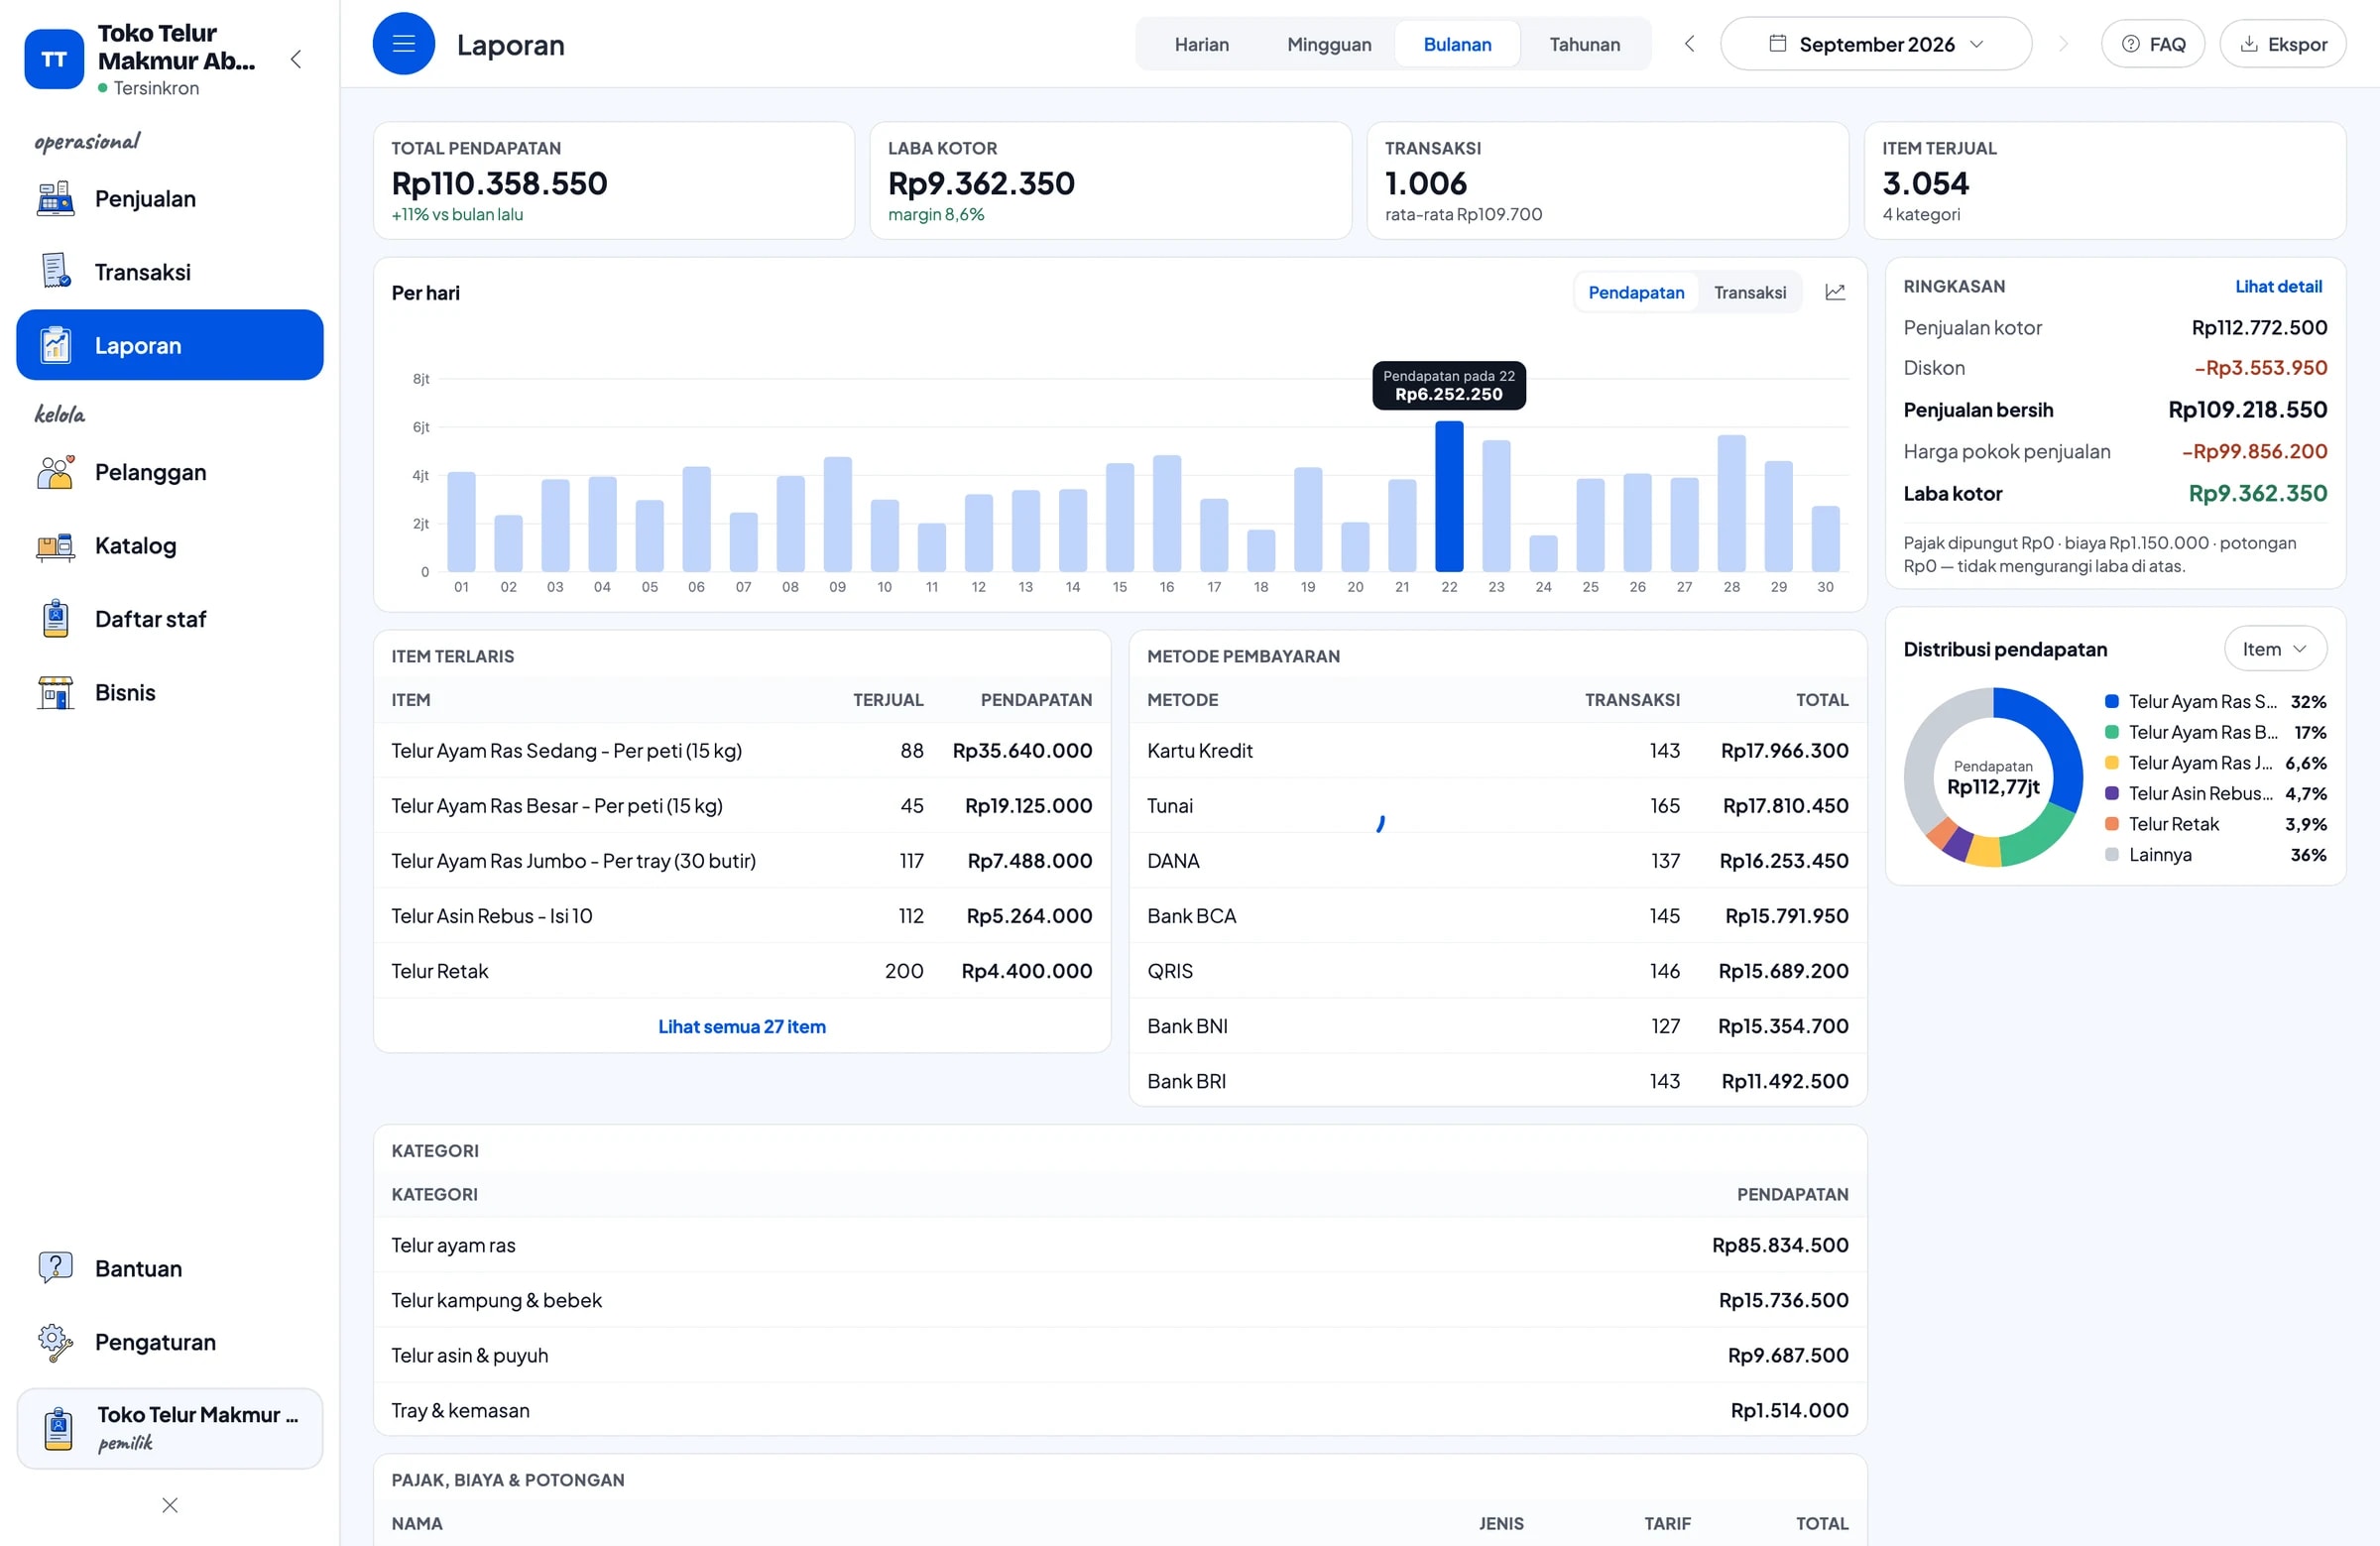Open Lihat detail in Ringkasan
The image size is (2380, 1546).
(x=2278, y=286)
